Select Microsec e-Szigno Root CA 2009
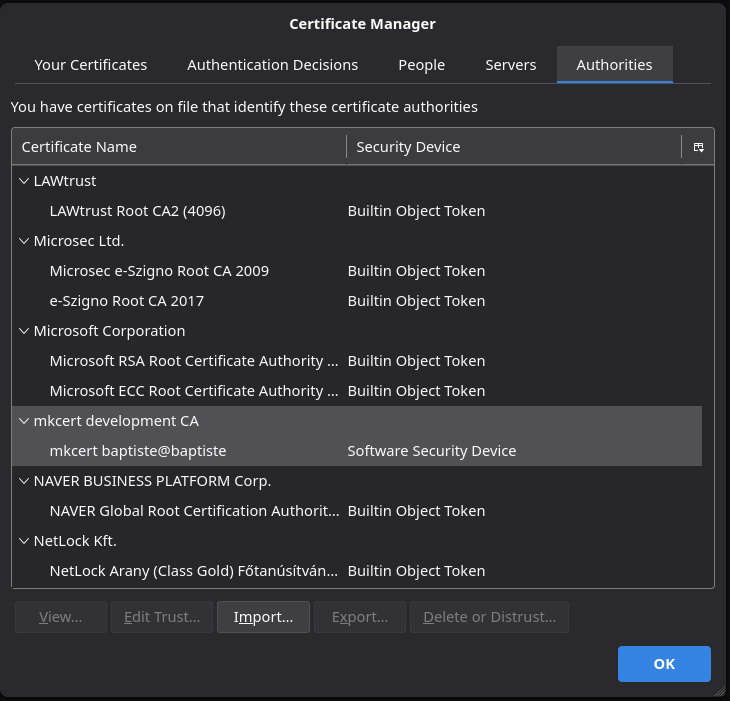Image resolution: width=730 pixels, height=701 pixels. 357,271
